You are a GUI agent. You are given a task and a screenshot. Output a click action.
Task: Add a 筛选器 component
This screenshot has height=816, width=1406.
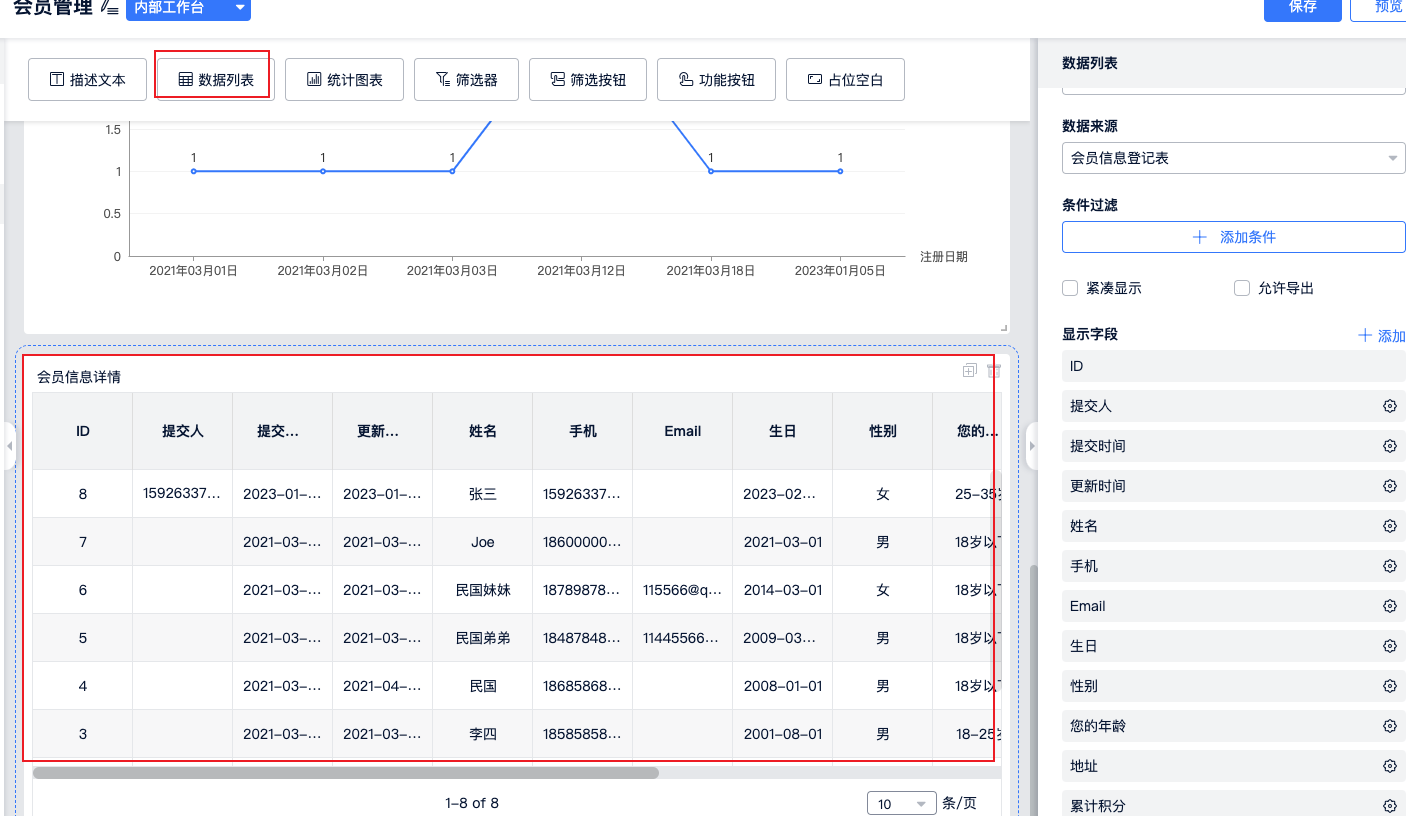pyautogui.click(x=466, y=80)
